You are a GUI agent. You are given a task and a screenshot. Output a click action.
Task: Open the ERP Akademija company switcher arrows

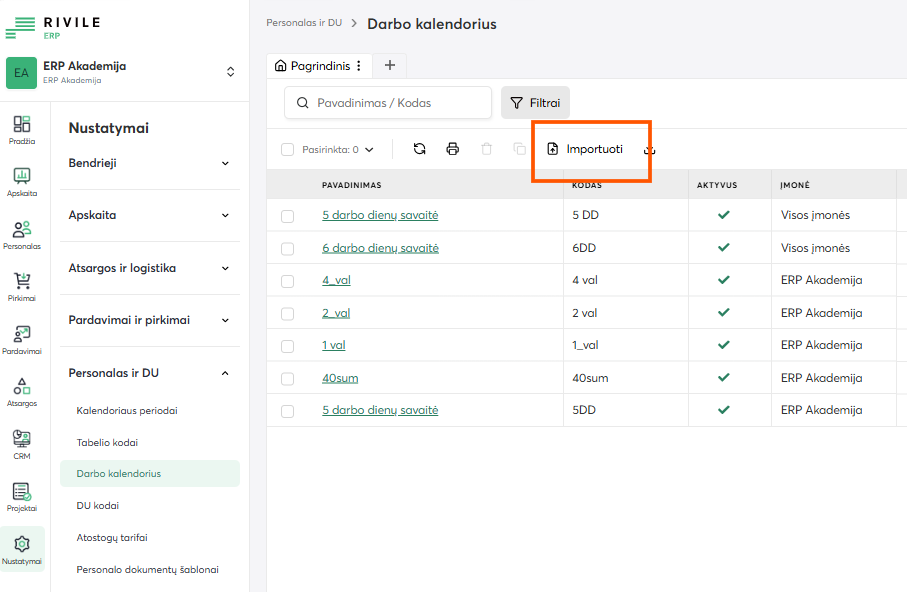(x=230, y=72)
